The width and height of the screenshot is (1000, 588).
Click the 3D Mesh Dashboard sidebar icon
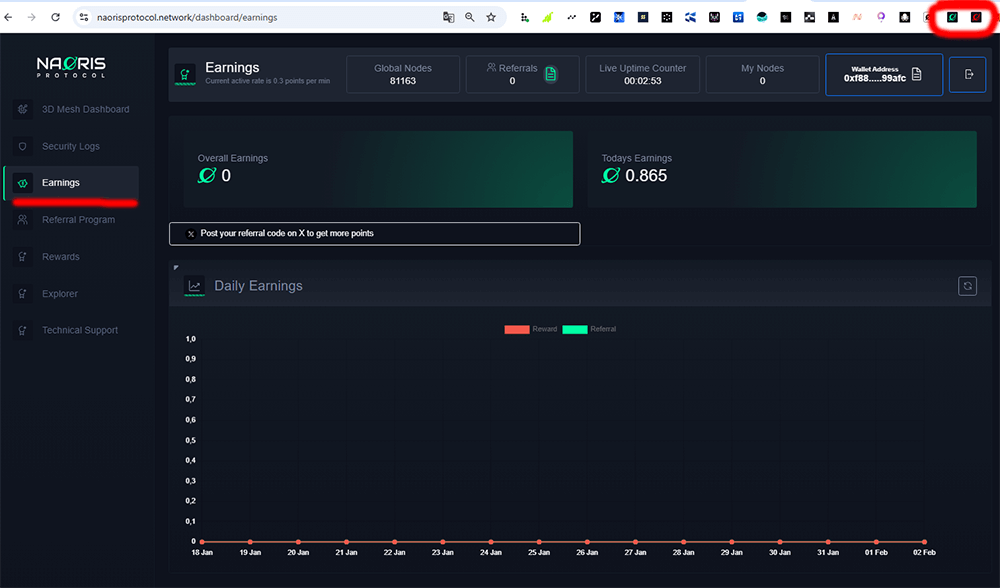(x=22, y=109)
